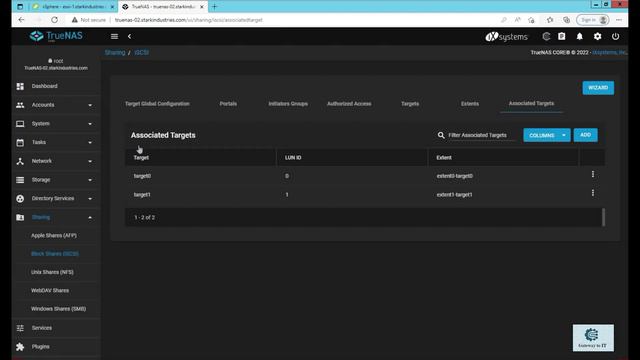
Task: Click the Plugins puzzle icon
Action: 20,347
